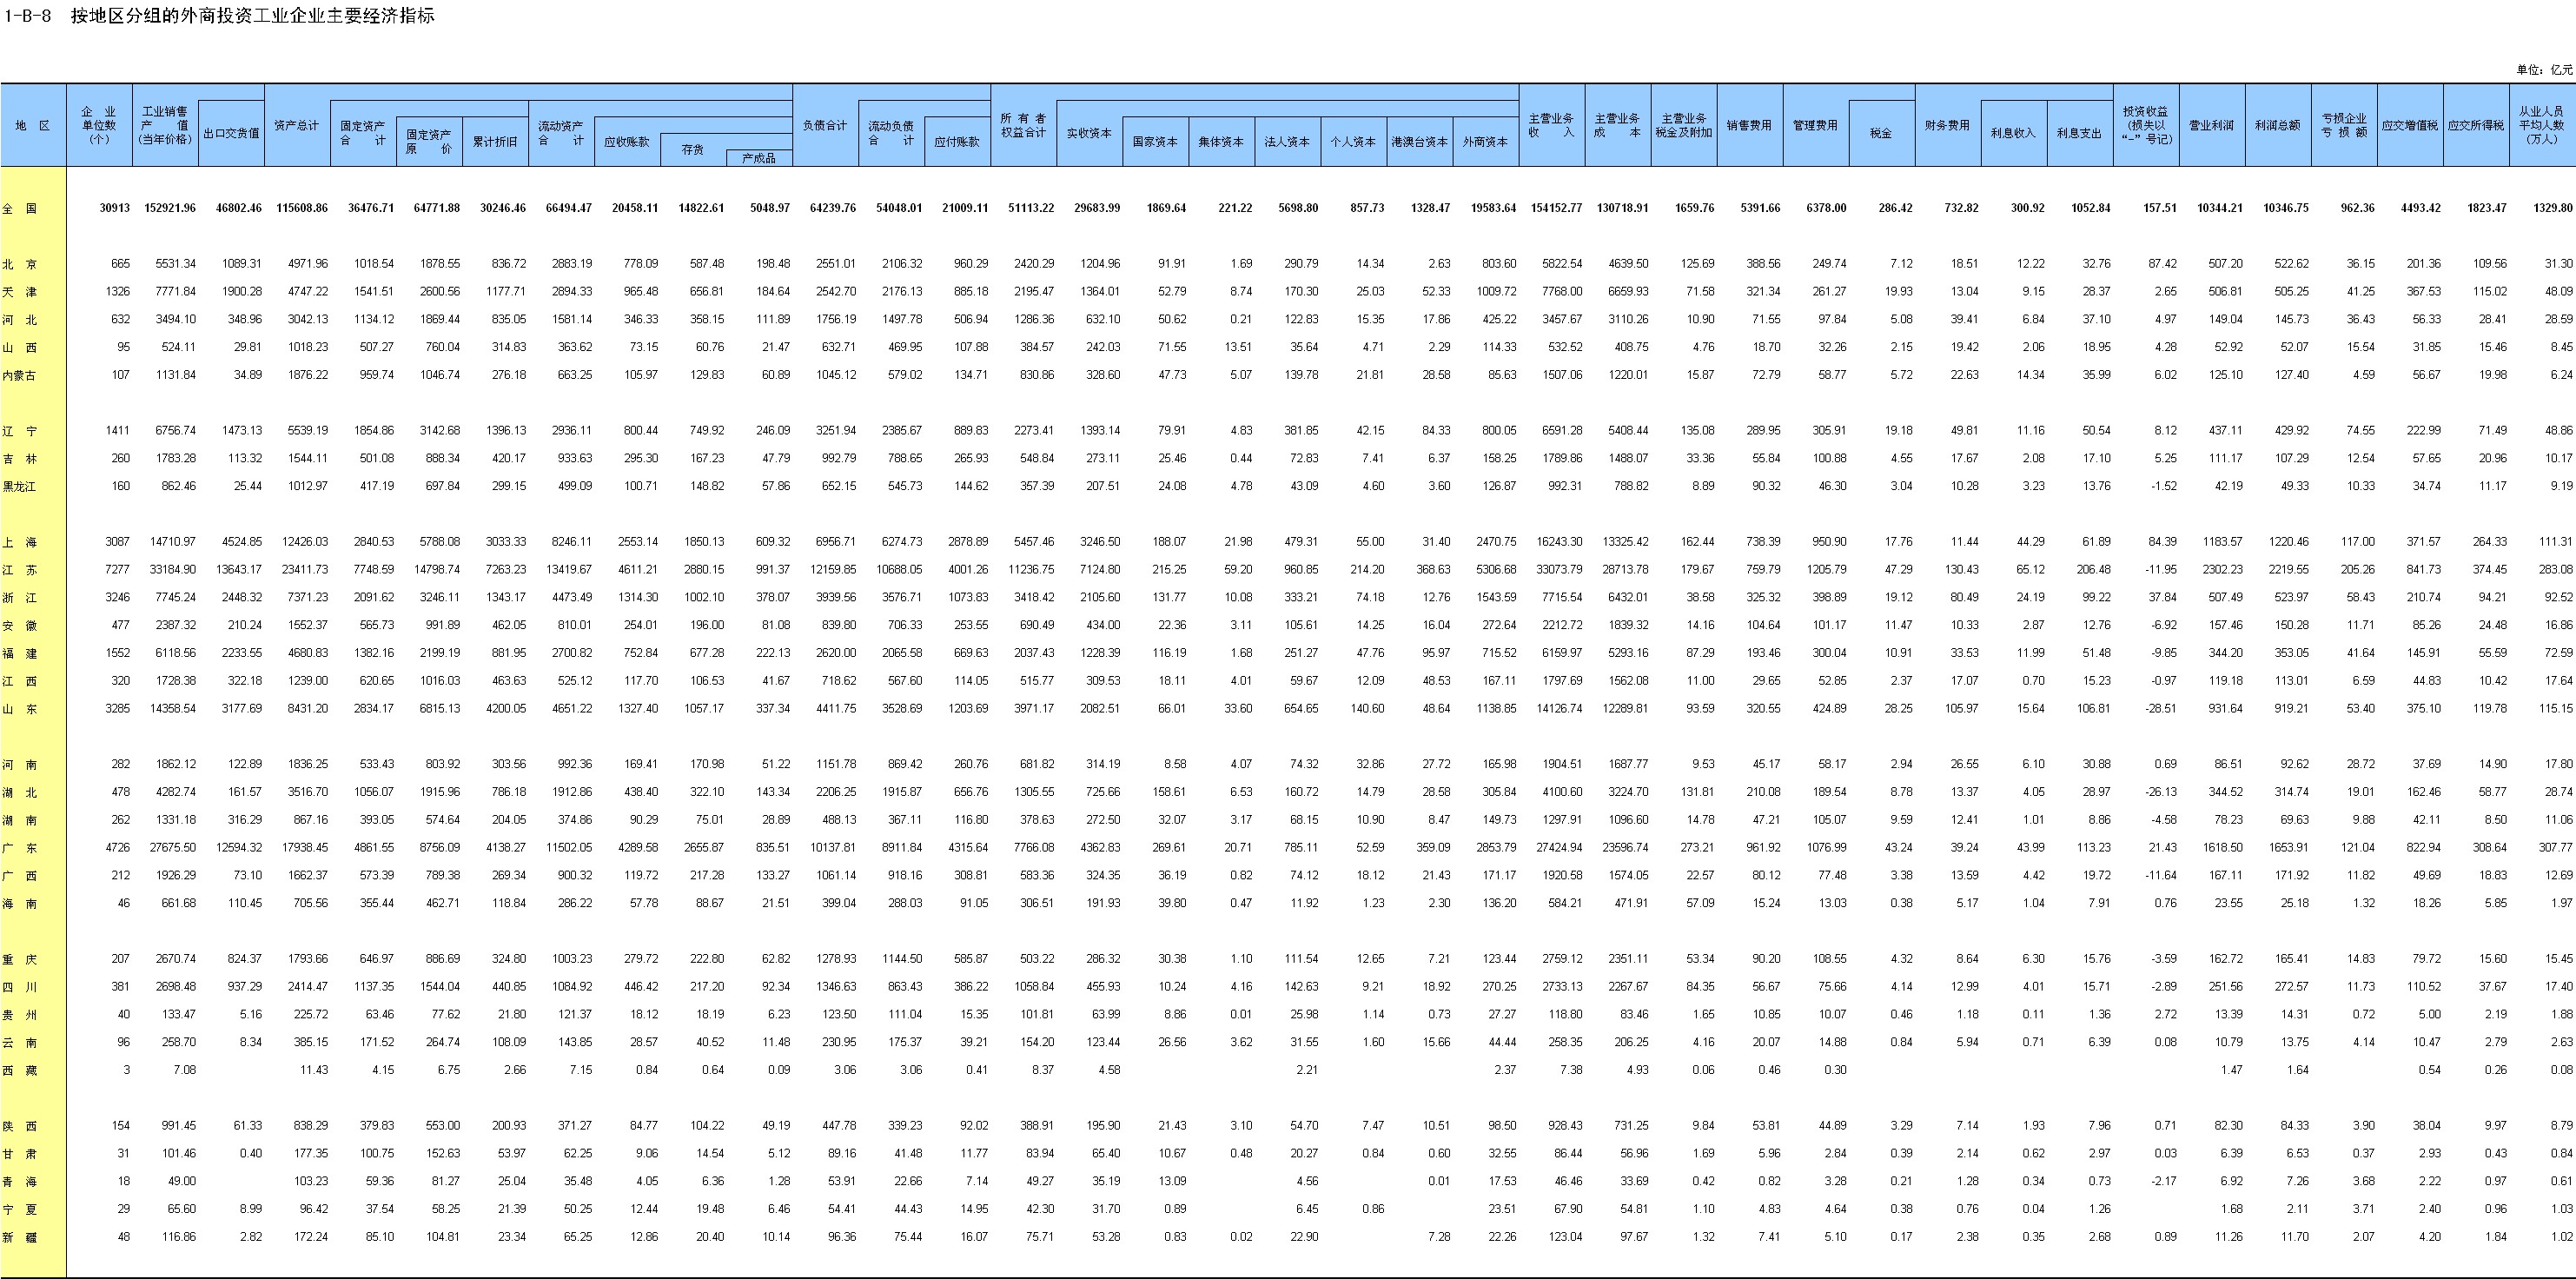Screen dimensions: 2576x1279
Task: Click national total profit cell 10346.75
Action: [2285, 208]
